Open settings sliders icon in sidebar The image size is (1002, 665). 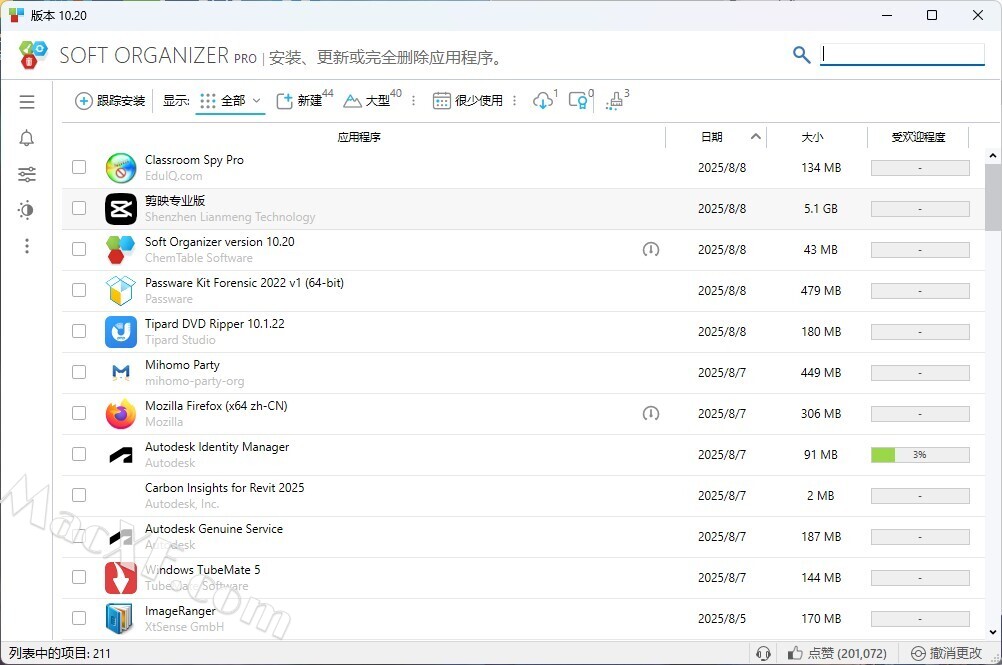point(27,174)
